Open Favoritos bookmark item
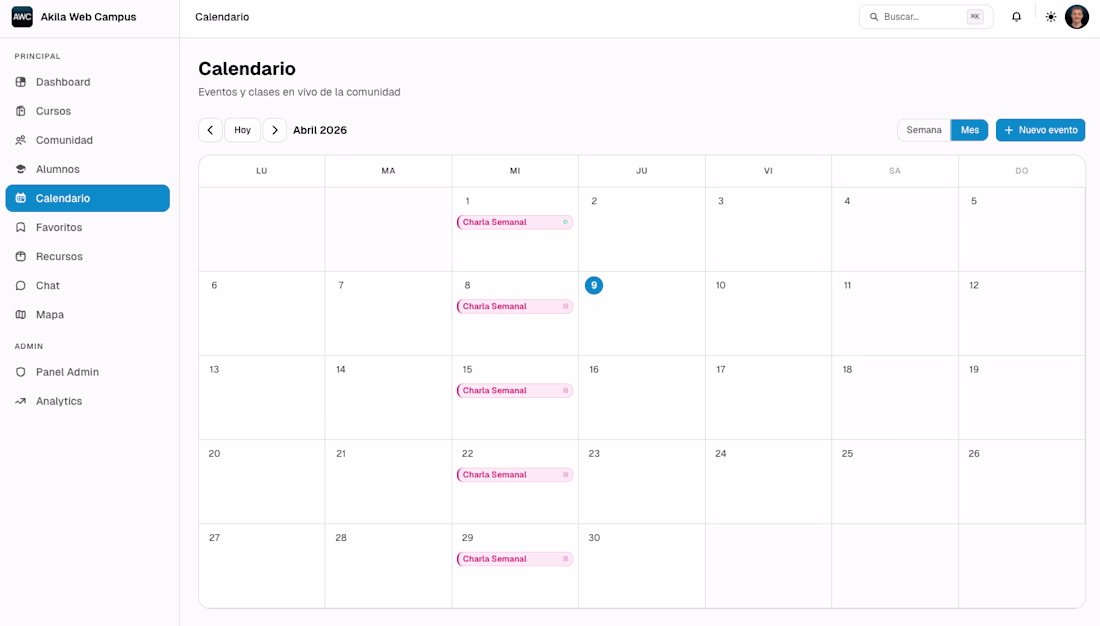The image size is (1100, 626). [59, 227]
